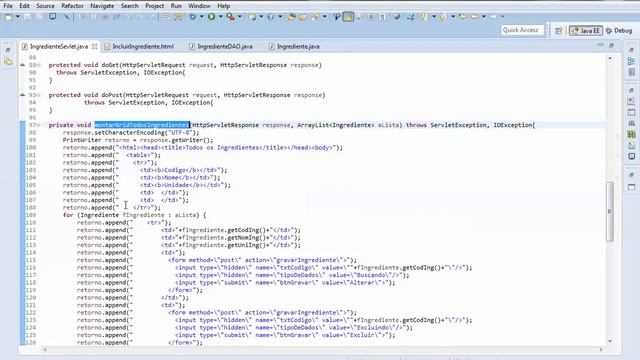The height and width of the screenshot is (360, 640).
Task: Open the File menu
Action: [8, 6]
